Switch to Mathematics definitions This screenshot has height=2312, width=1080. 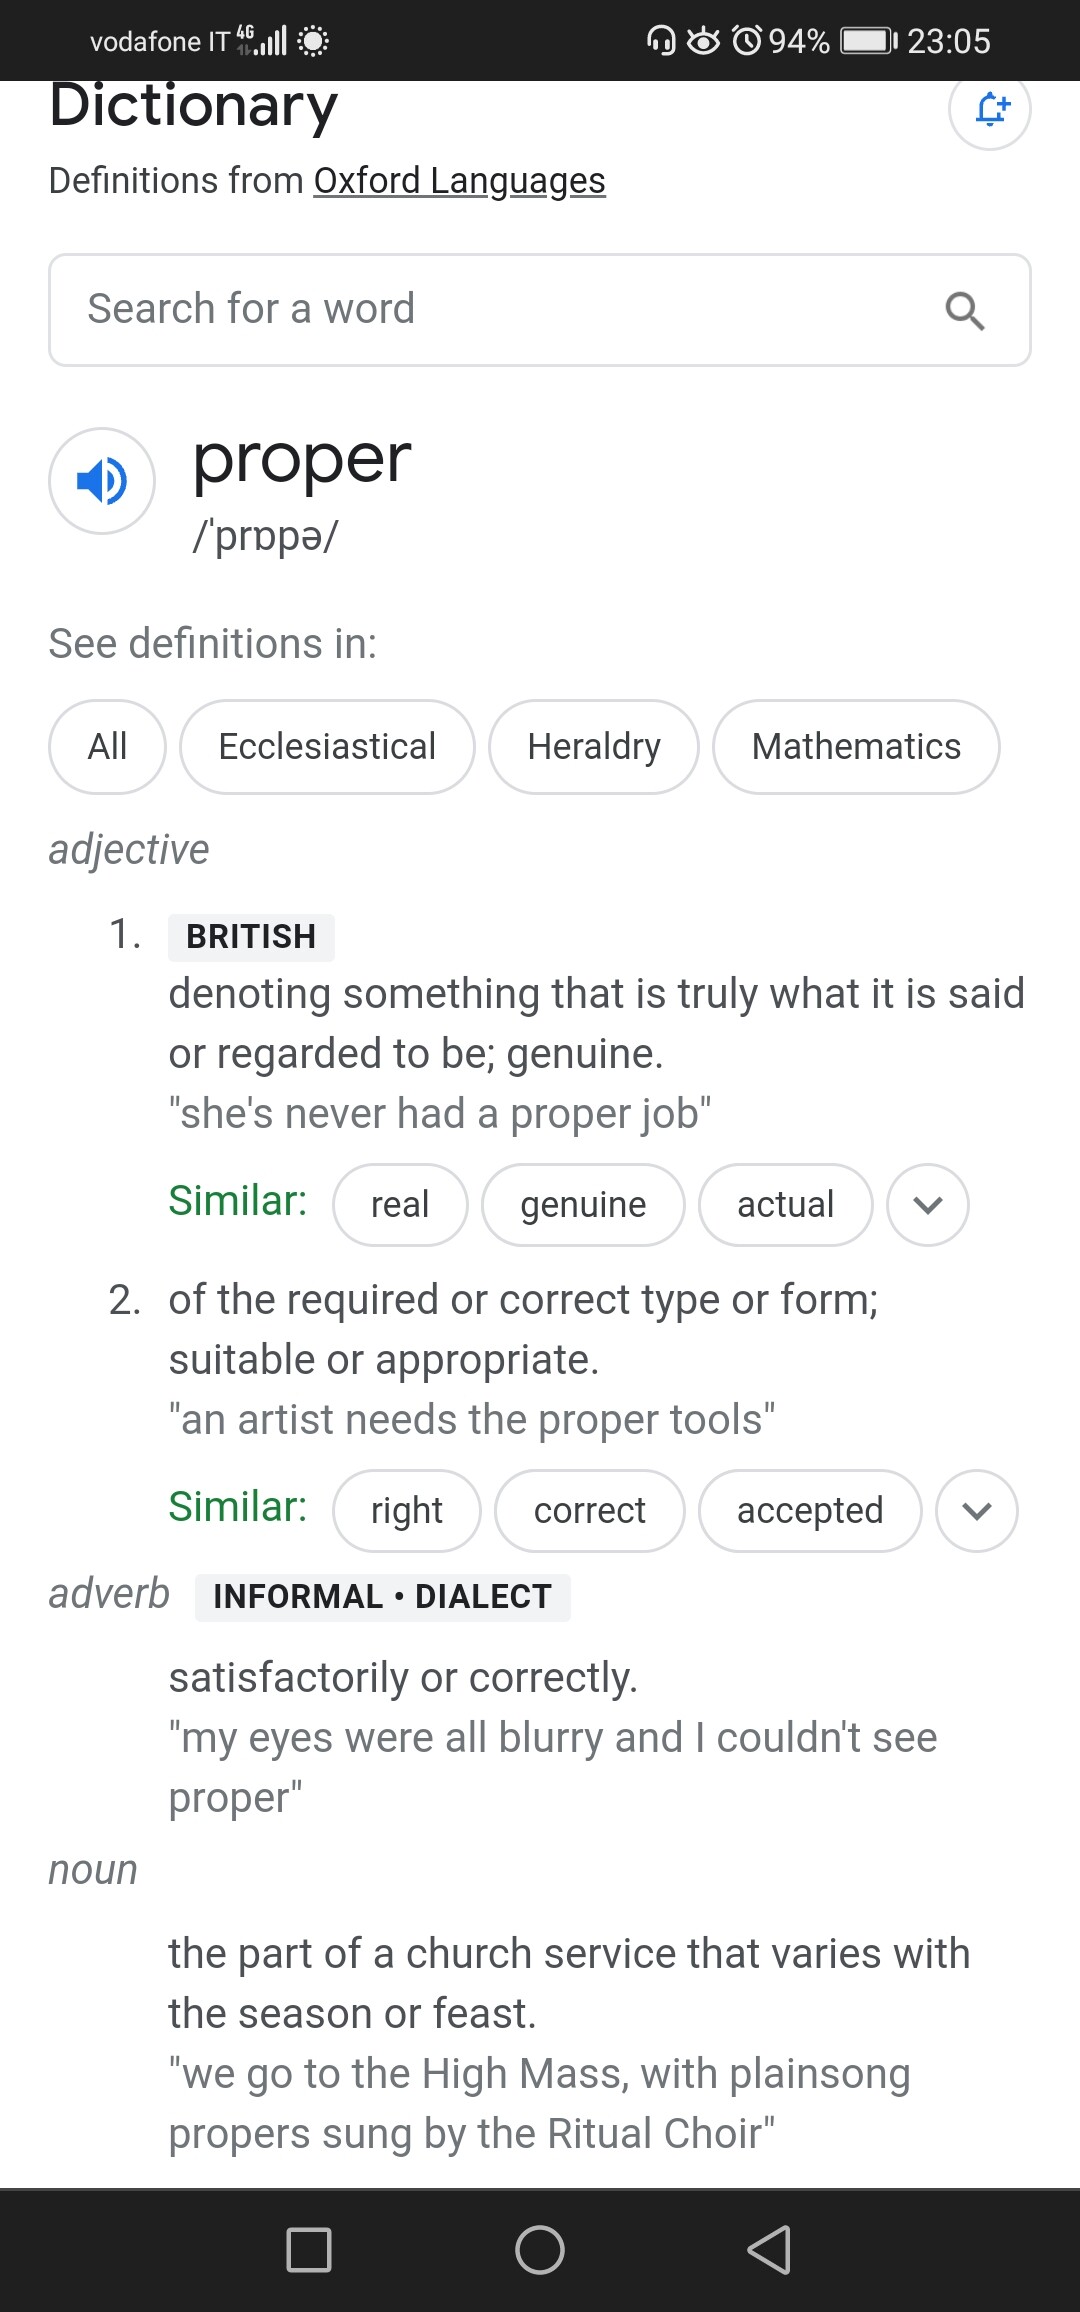856,747
